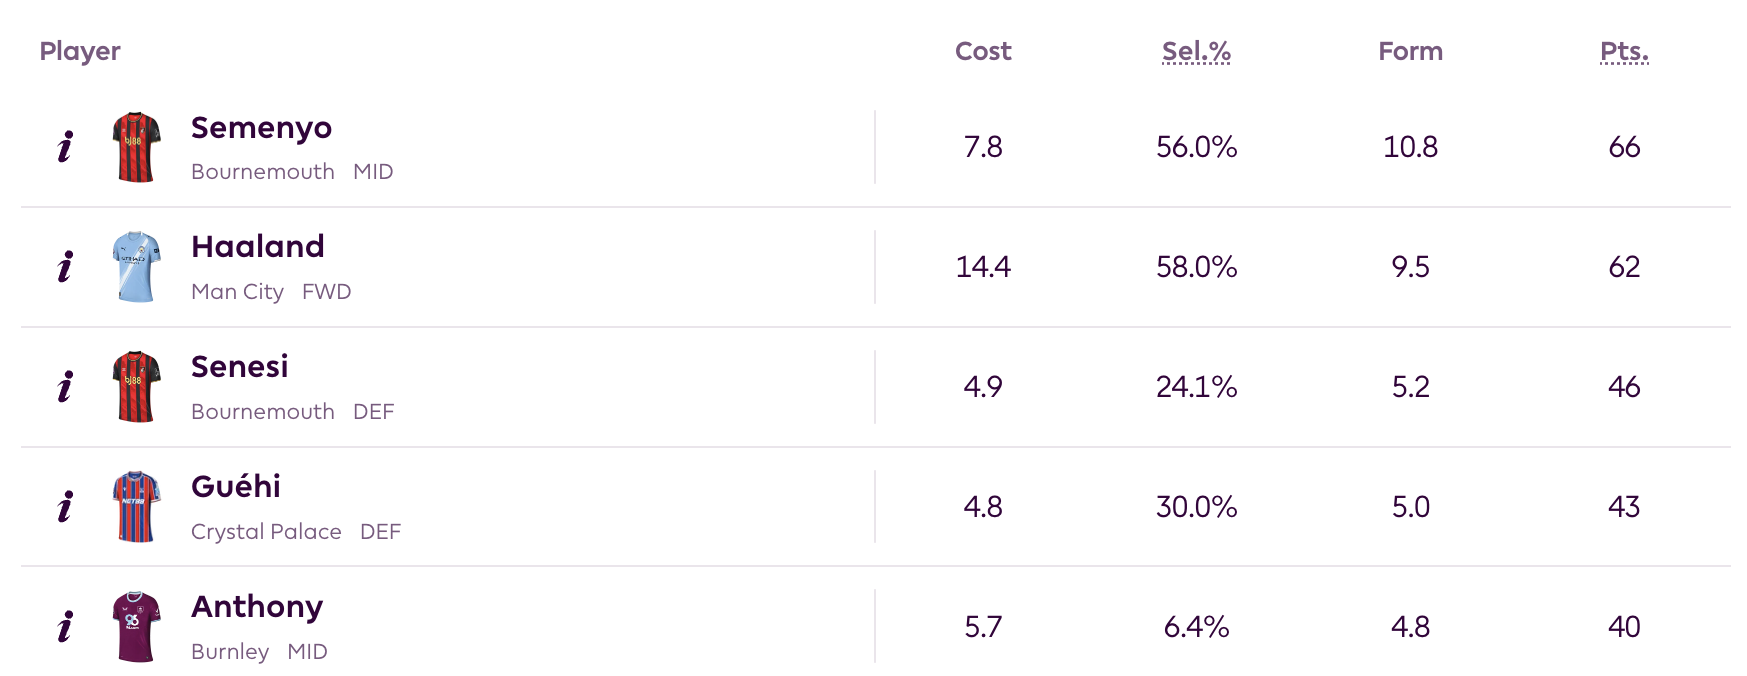Screen dimensions: 1747x676
Task: Click the Form column header
Action: (x=1410, y=51)
